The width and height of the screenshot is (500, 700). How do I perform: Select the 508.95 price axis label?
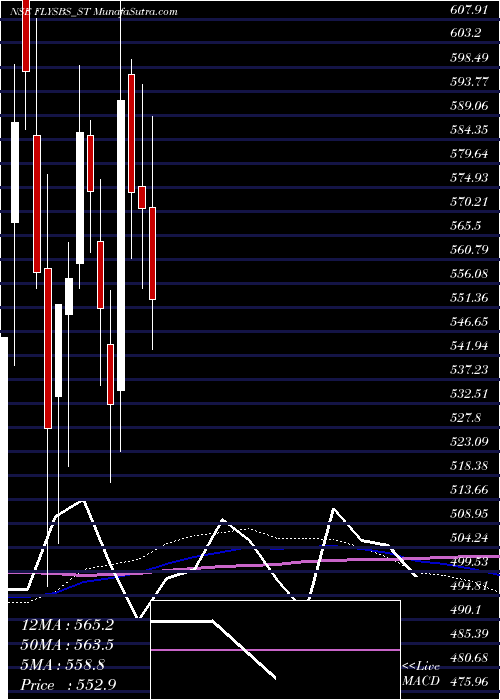(469, 515)
